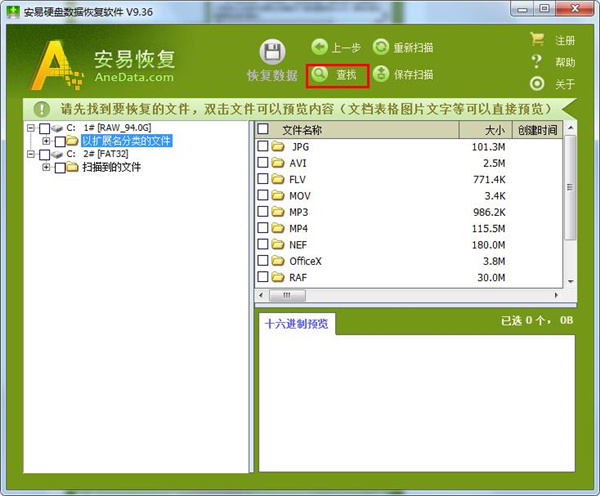Check the 以扩展名分类的文件 checkbox
Viewport: 600px width, 496px height.
(60, 142)
